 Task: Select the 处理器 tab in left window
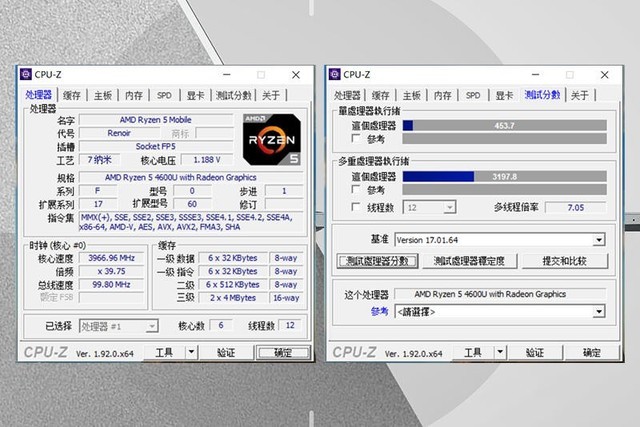(39, 95)
